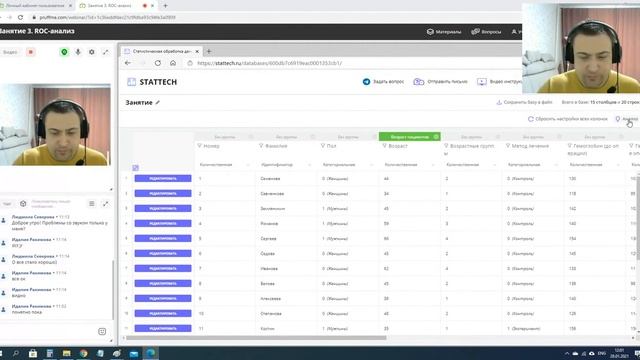Open Mail app from taskbar
The image size is (640, 360).
(x=134, y=353)
